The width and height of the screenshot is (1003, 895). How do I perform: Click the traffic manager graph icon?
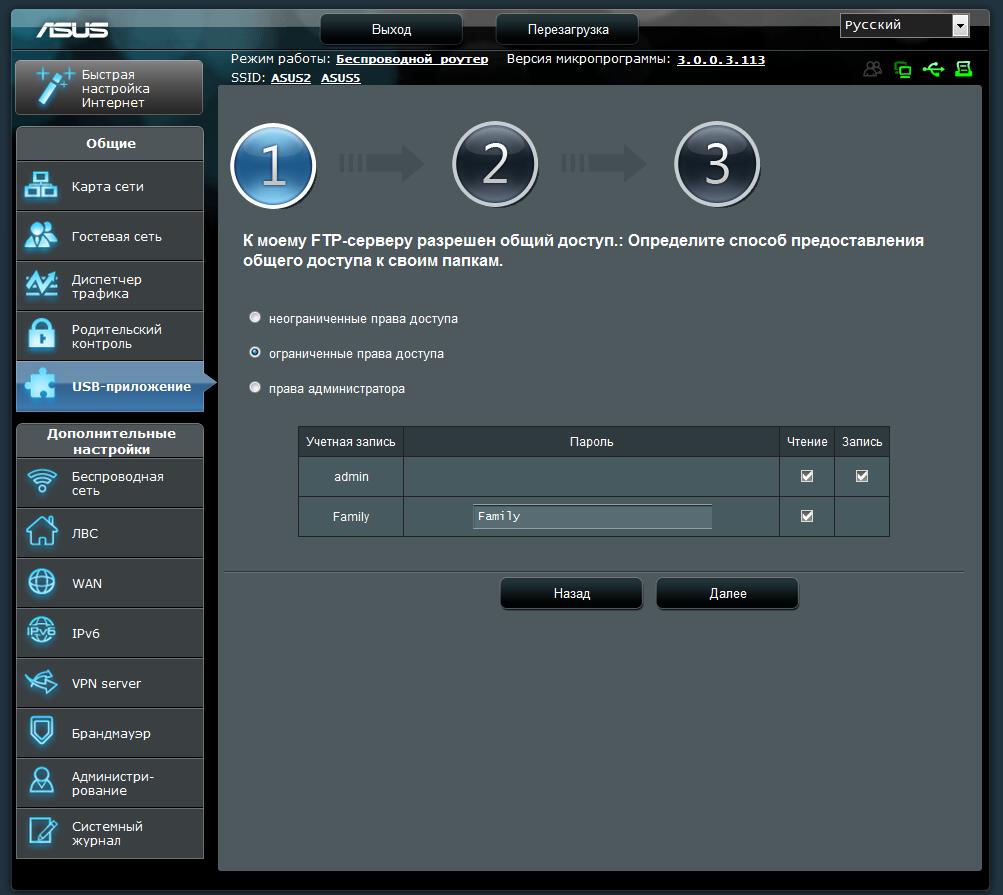41,285
